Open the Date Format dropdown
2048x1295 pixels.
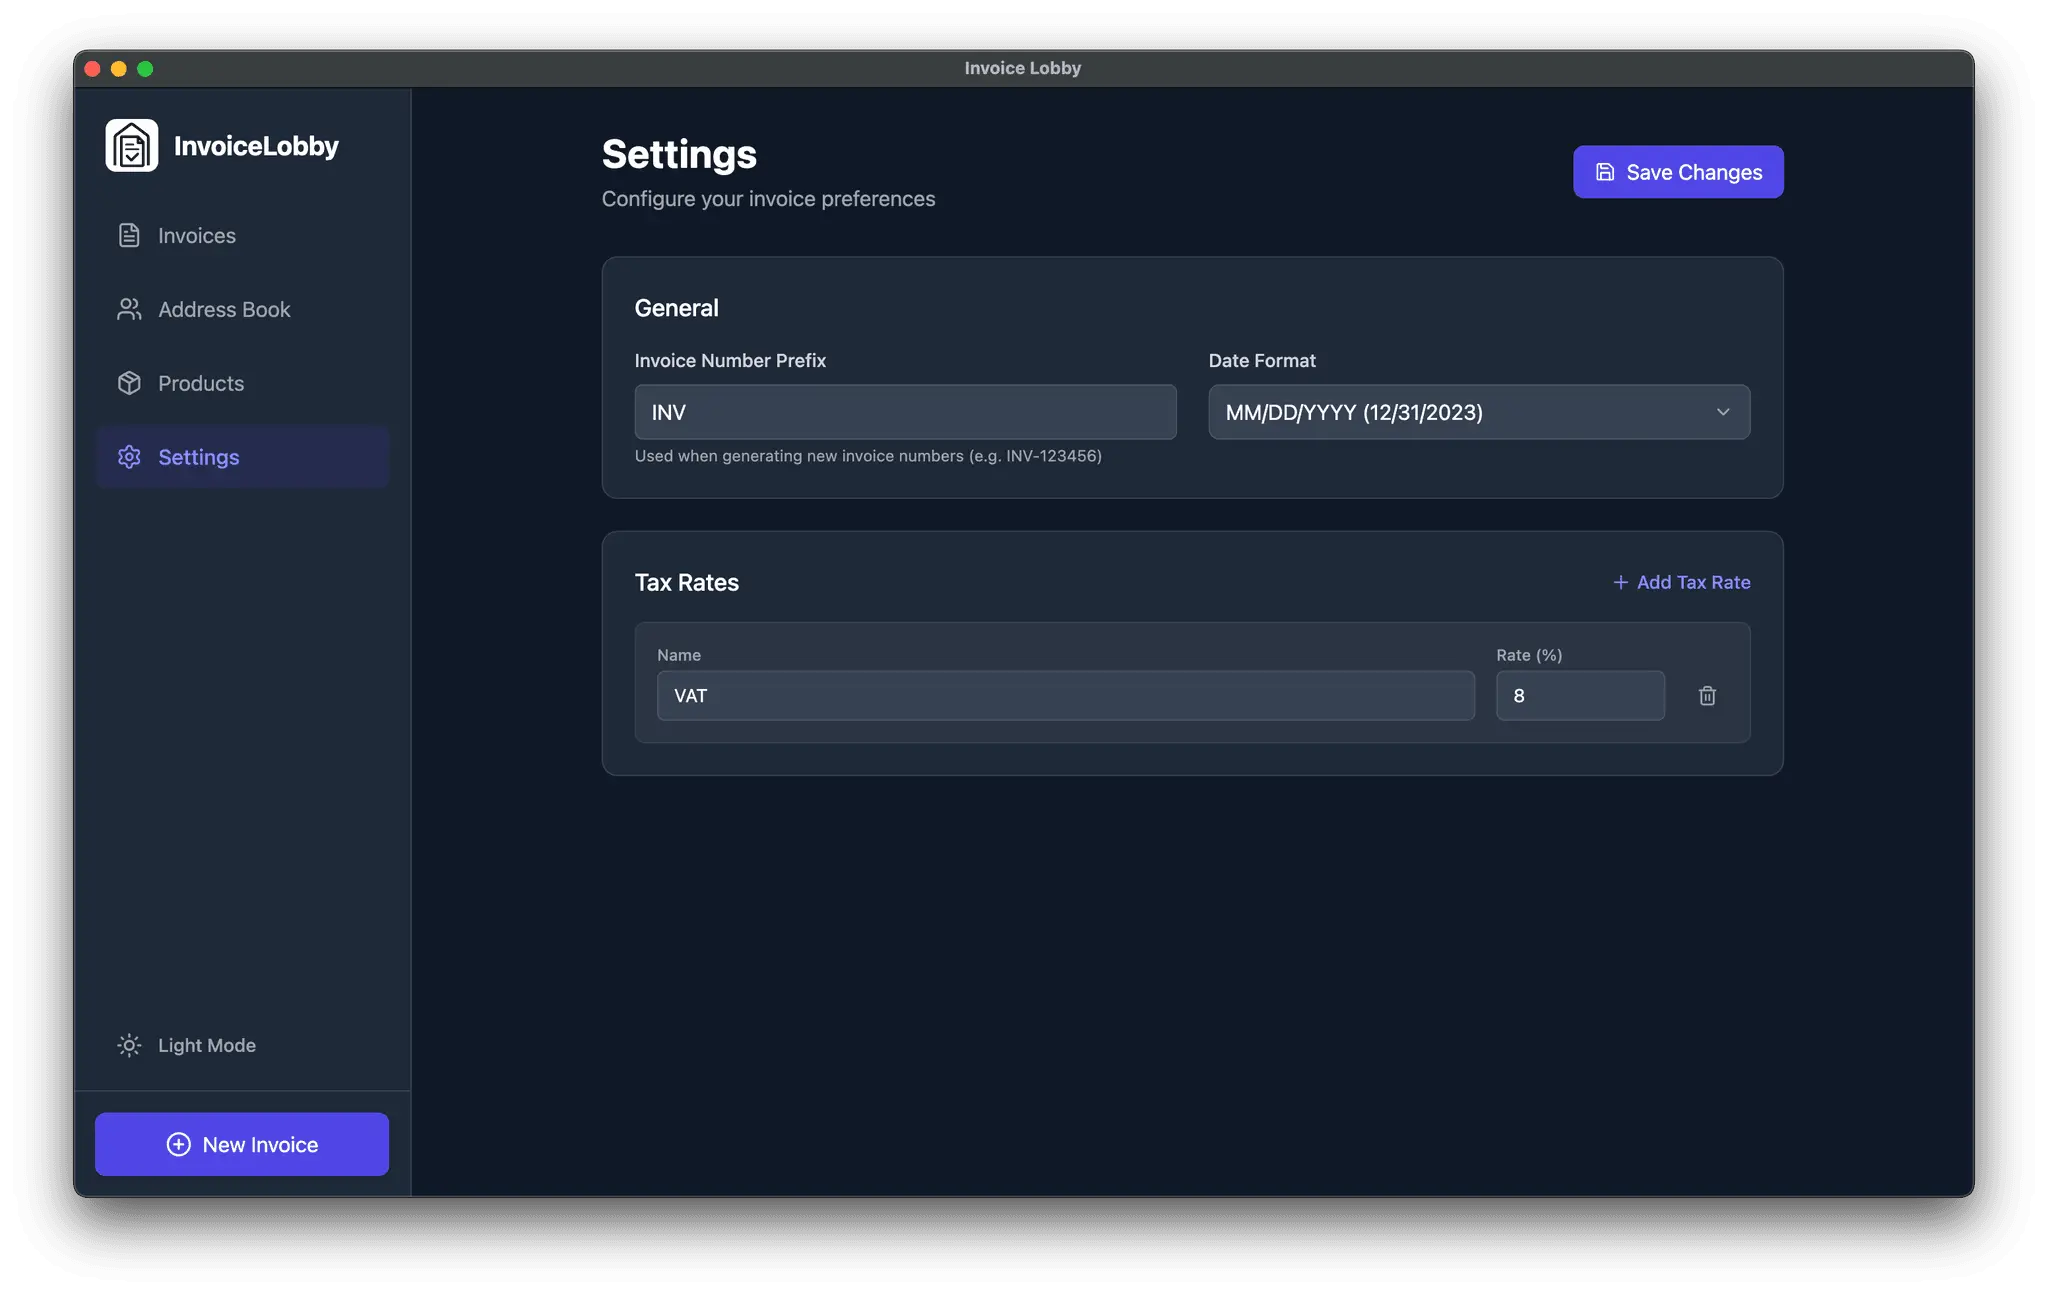[1479, 412]
